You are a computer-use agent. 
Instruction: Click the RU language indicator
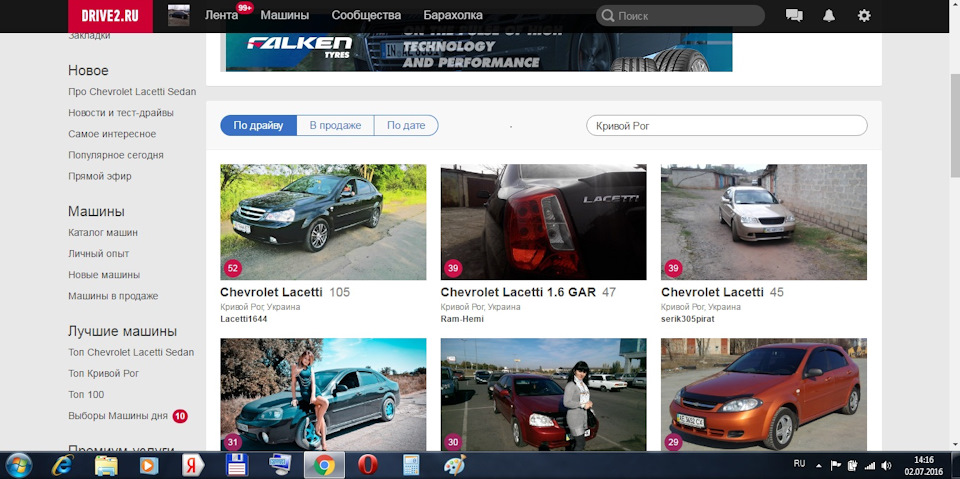pos(800,463)
